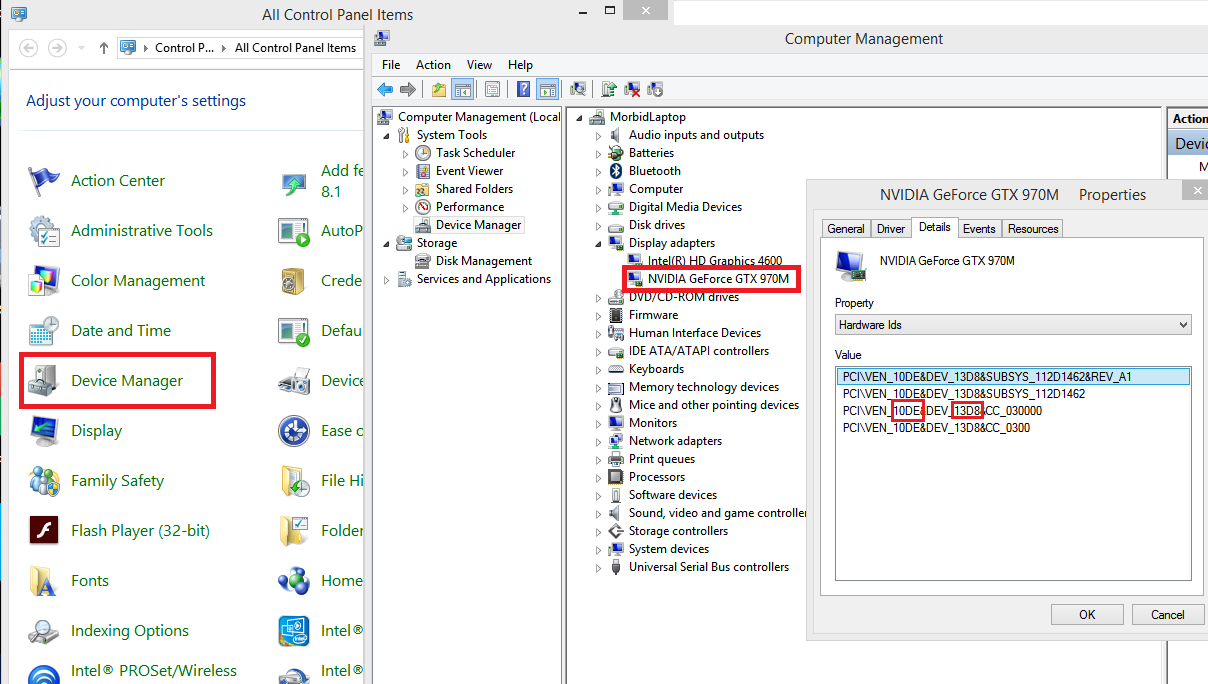Click the blue Help question mark icon

(523, 89)
